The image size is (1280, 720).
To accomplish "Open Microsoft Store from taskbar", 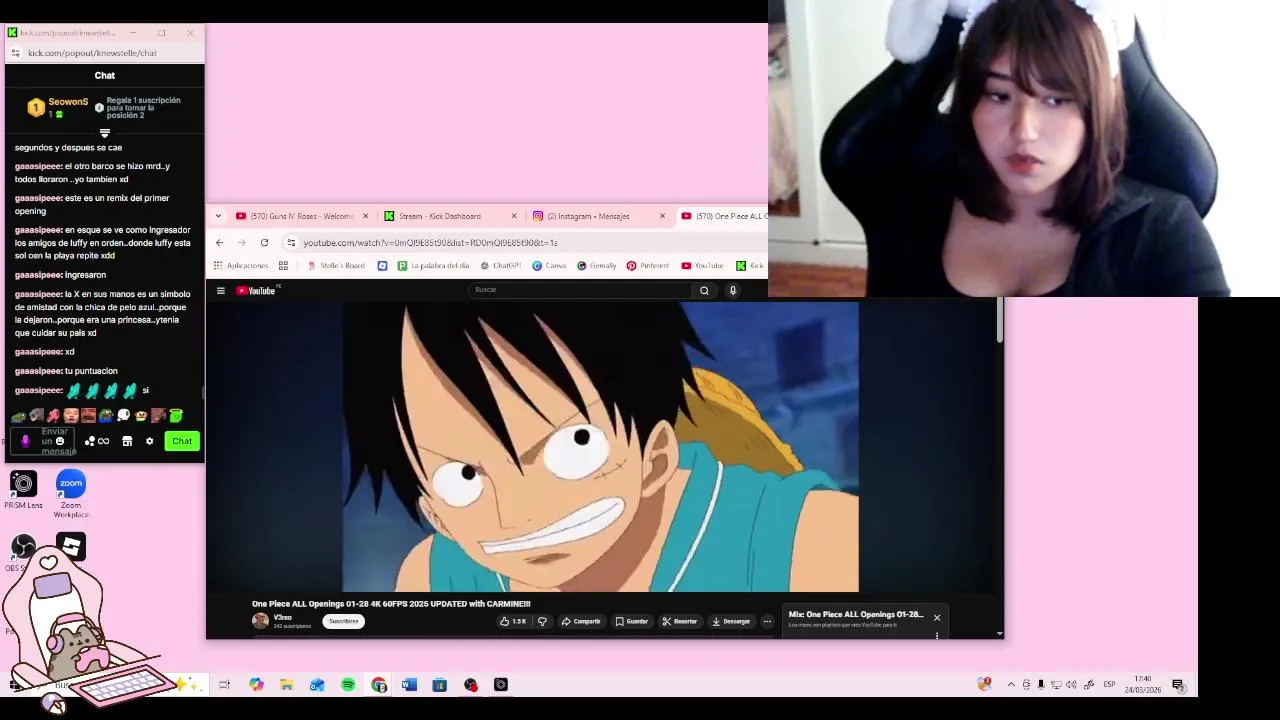I will pos(440,685).
